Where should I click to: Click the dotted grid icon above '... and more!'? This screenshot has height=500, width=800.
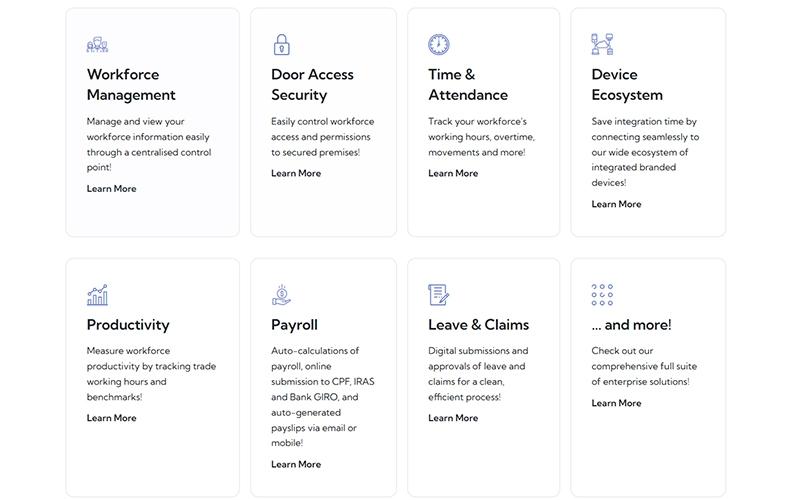602,295
